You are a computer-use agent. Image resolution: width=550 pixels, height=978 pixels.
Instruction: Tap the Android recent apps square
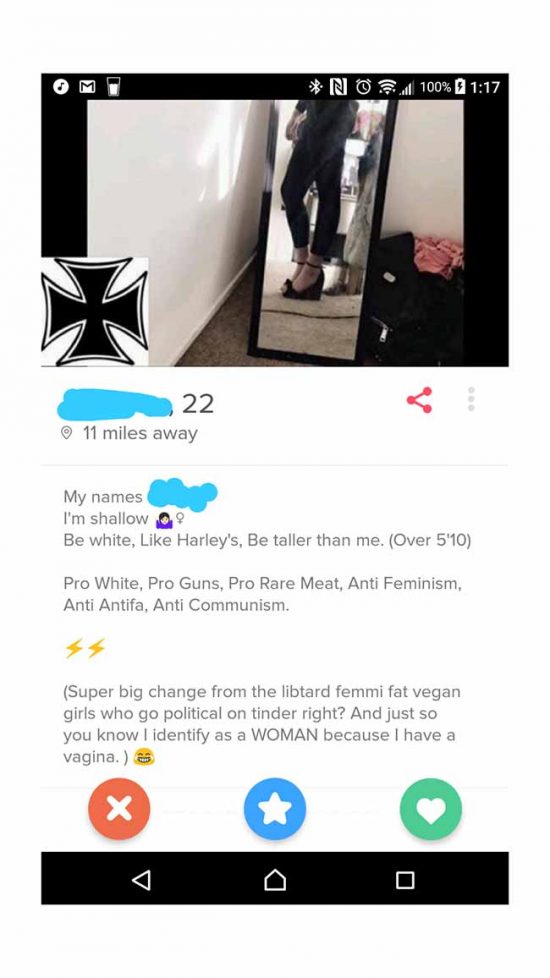(x=405, y=879)
